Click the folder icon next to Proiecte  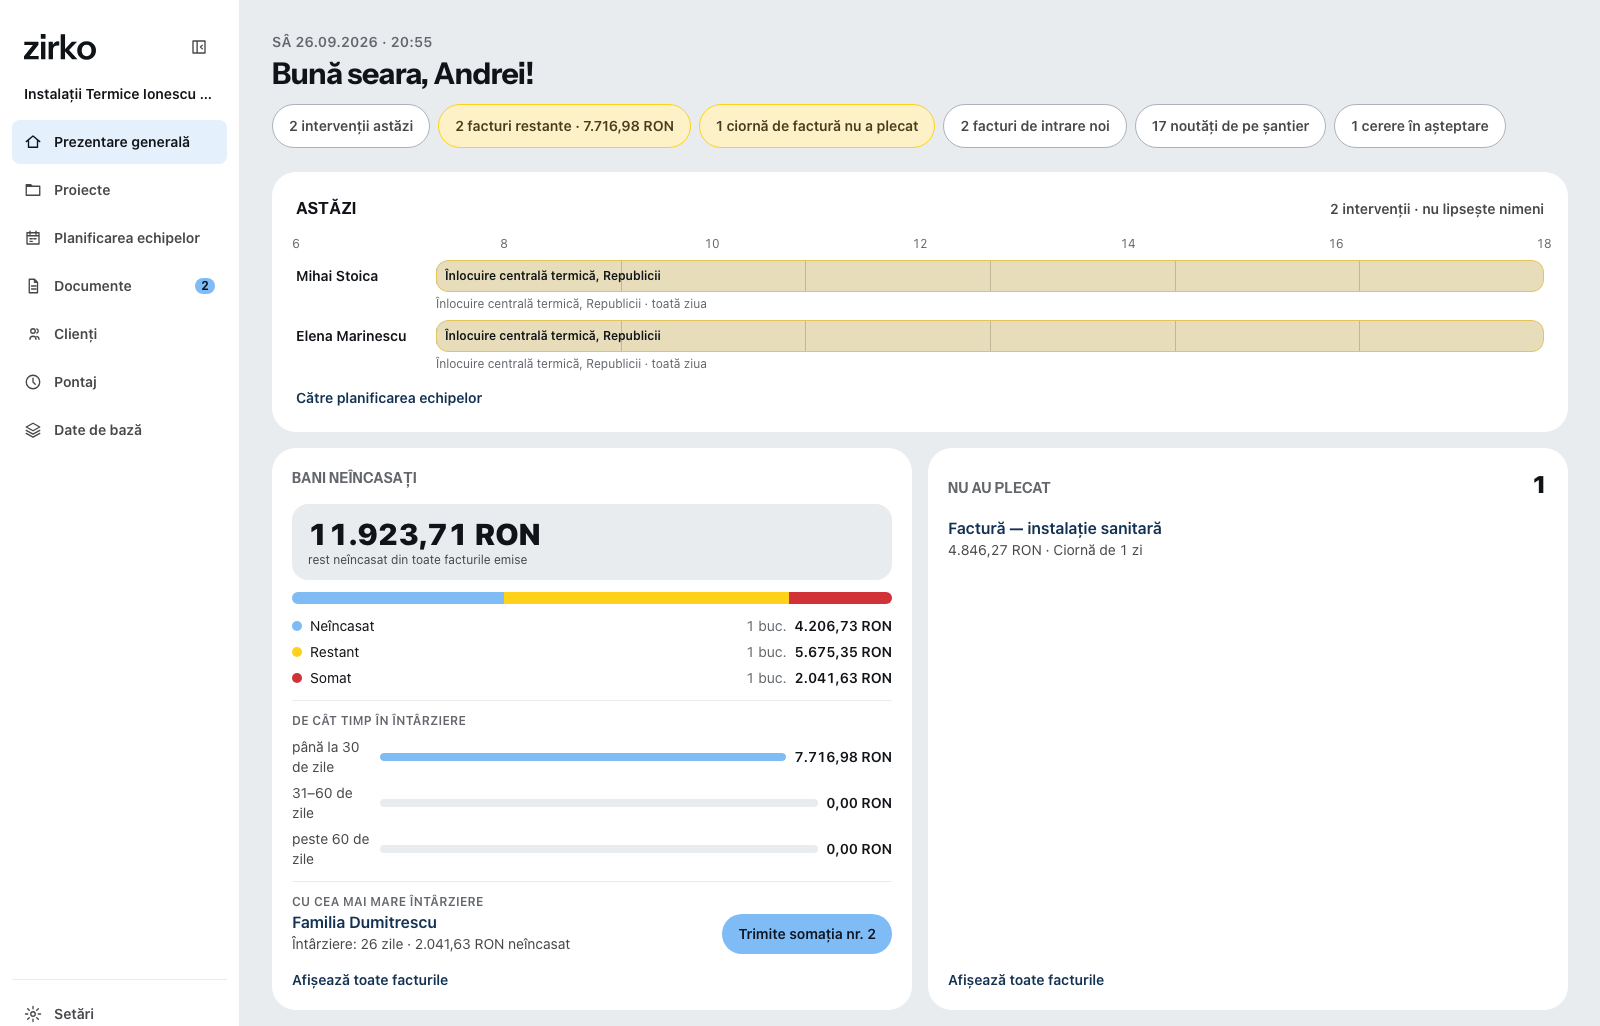click(x=33, y=190)
